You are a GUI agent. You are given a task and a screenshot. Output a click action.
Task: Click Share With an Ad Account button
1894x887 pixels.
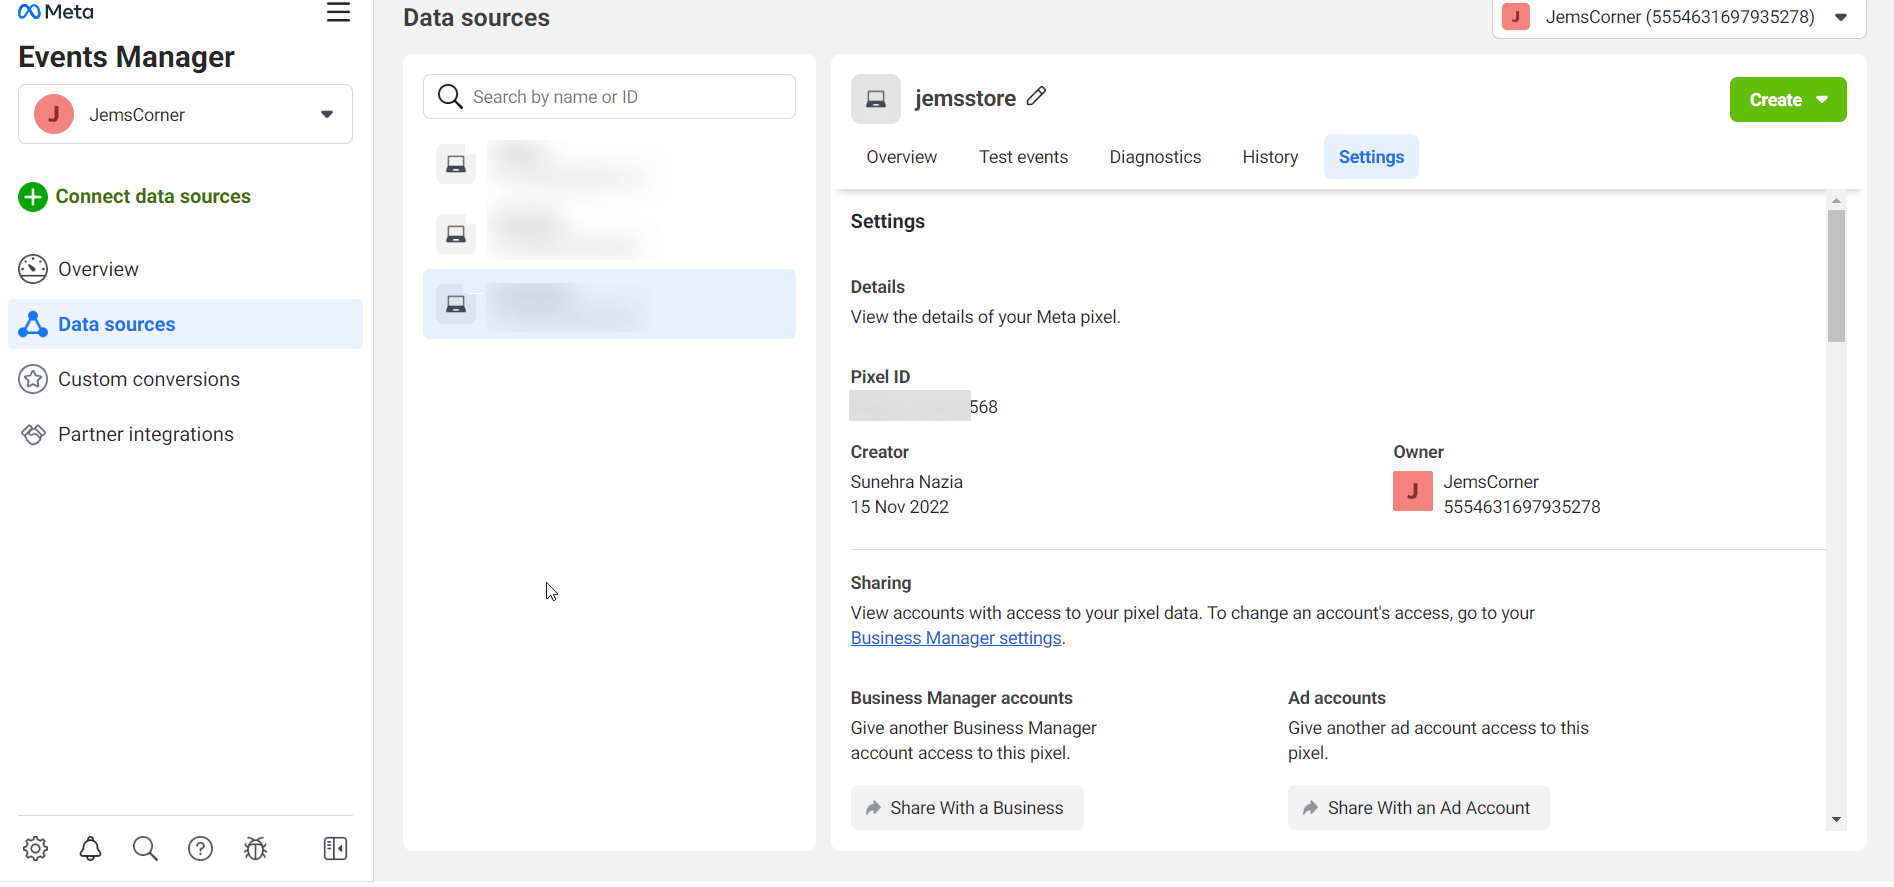[x=1419, y=808]
